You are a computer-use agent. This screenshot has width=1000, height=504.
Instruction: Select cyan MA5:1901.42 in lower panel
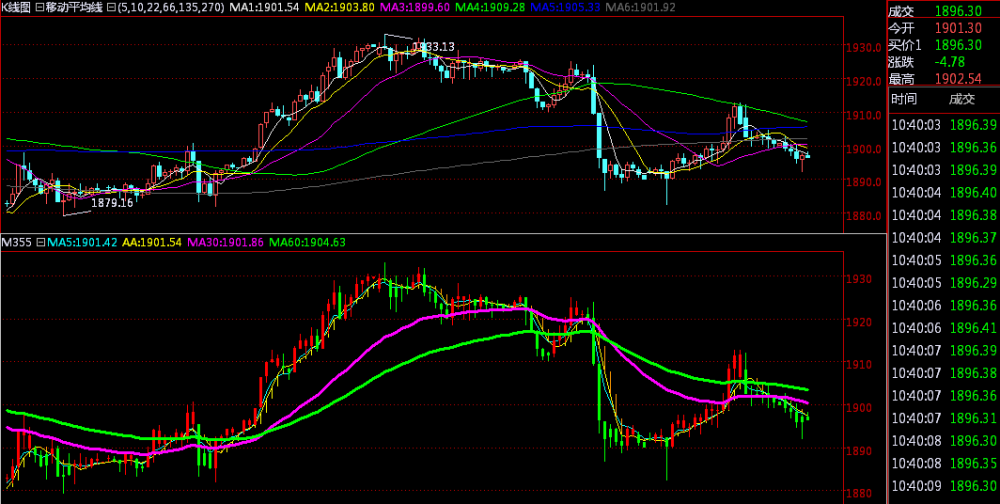pyautogui.click(x=83, y=242)
